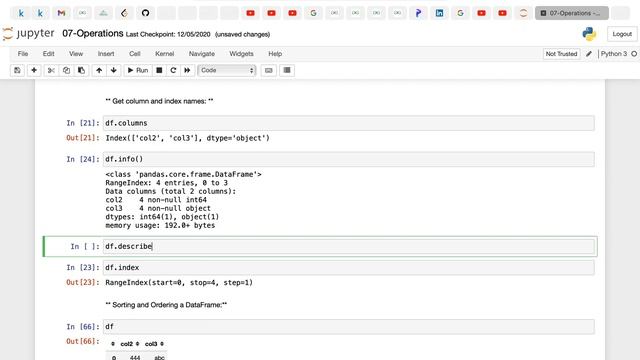Select the df cell In [66]
Screen dimensions: 640x360
[x=349, y=327]
